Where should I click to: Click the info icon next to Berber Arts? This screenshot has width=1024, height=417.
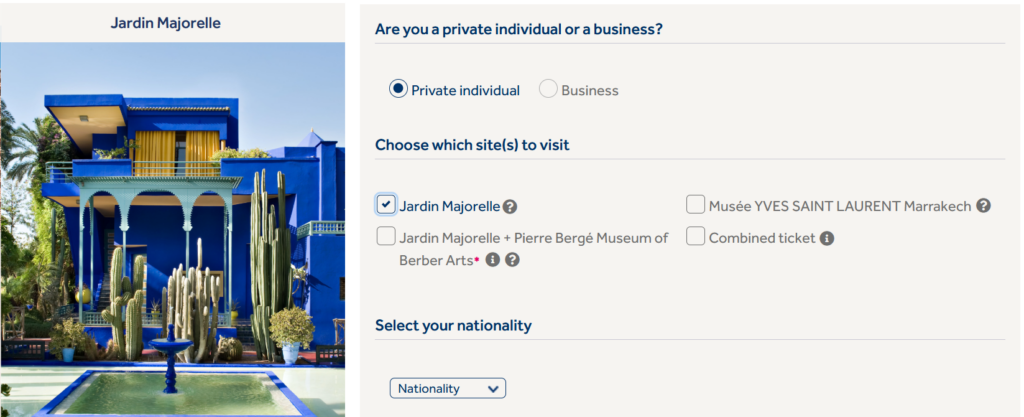(492, 260)
